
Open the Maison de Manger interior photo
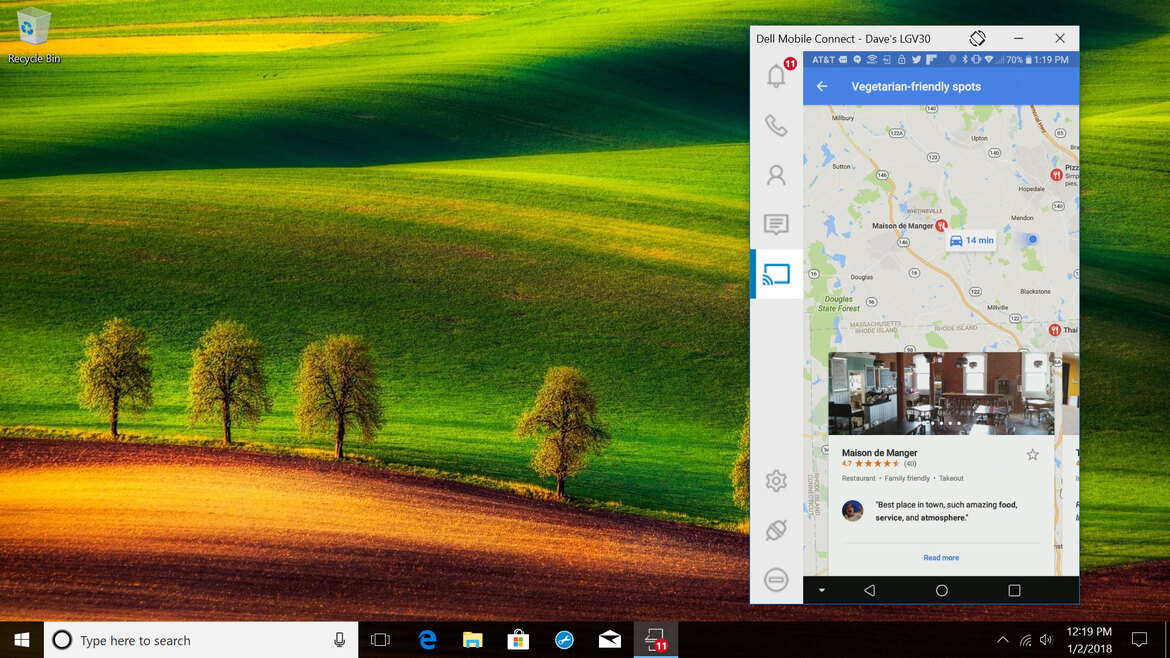pyautogui.click(x=941, y=393)
